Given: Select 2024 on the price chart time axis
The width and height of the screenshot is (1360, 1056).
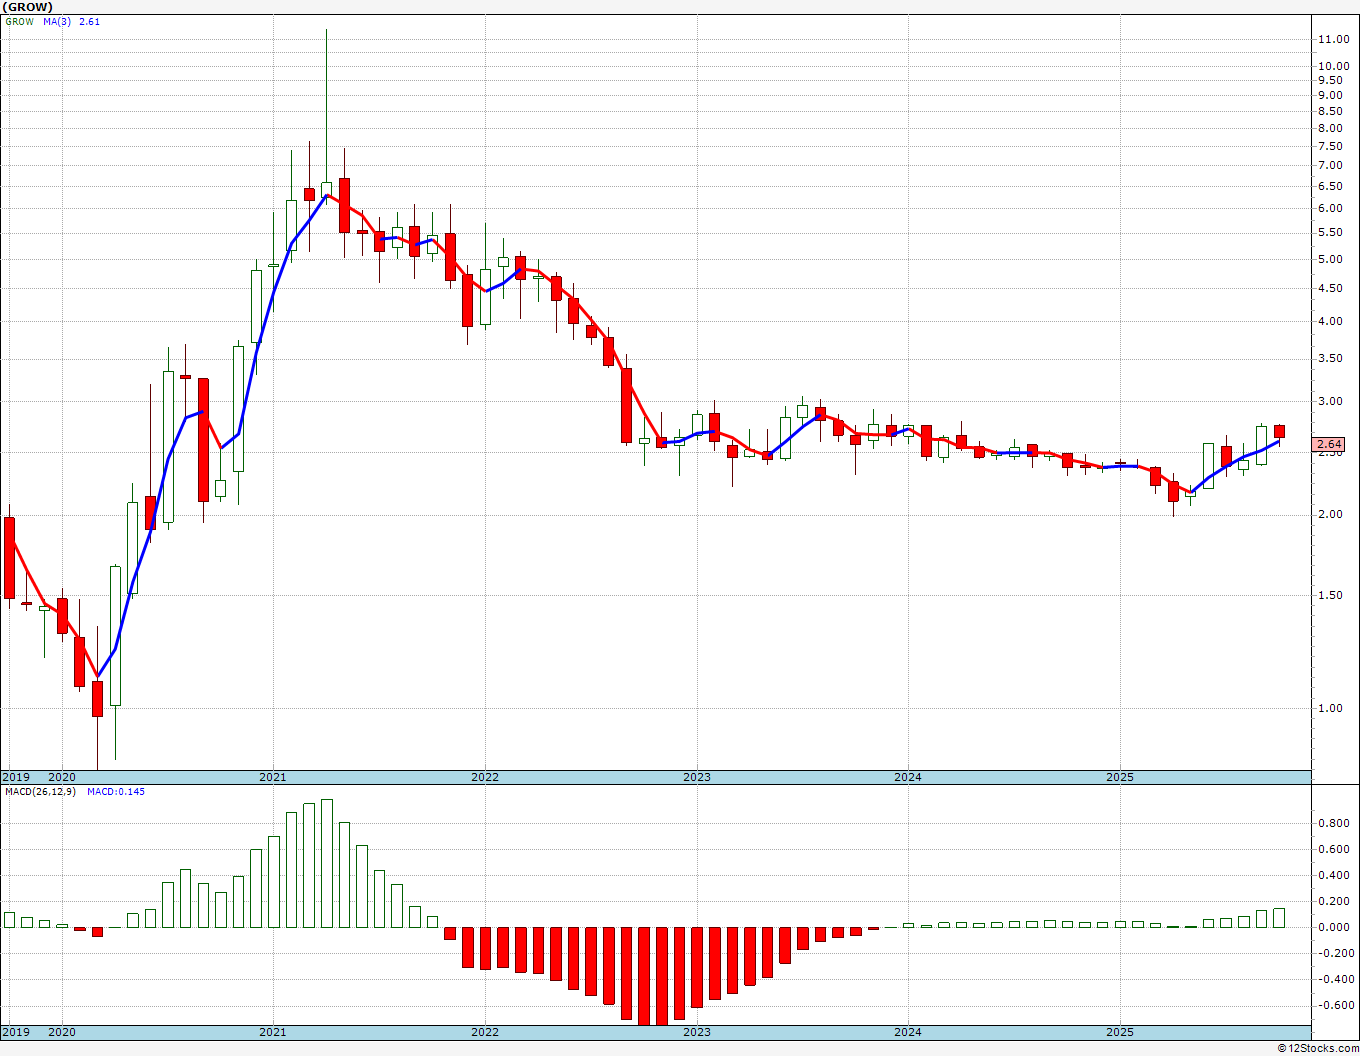Looking at the screenshot, I should pyautogui.click(x=908, y=777).
